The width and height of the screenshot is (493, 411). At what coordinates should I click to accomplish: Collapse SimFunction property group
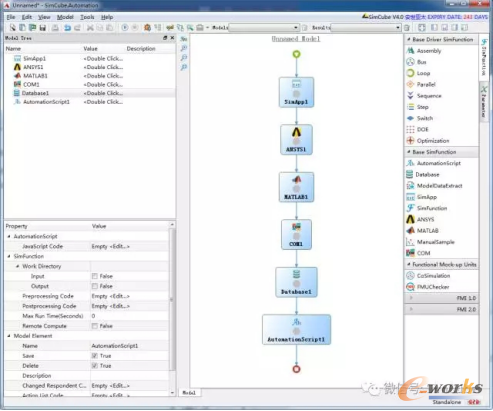[9, 256]
